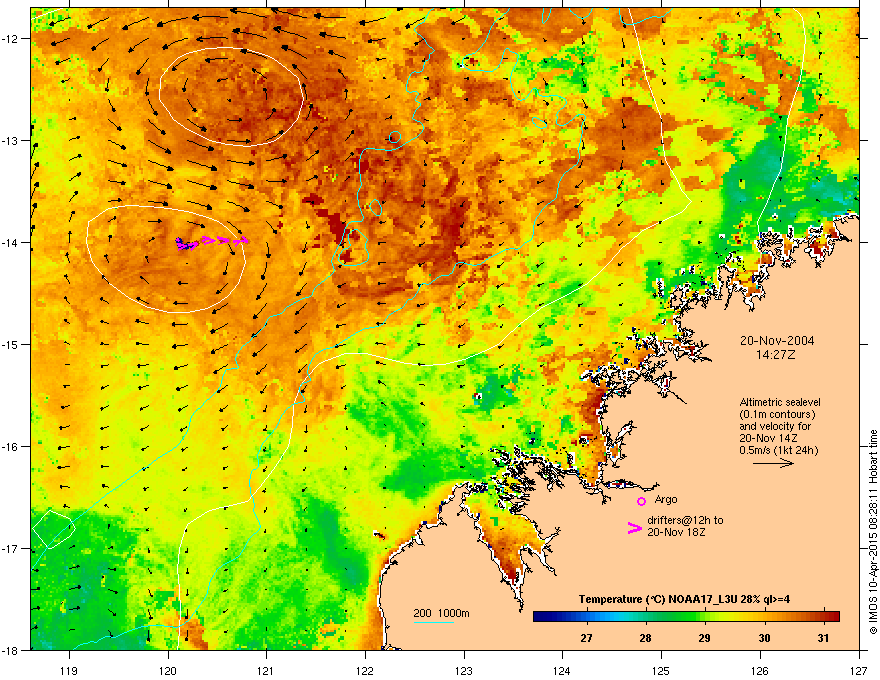Click the 0.5m/s velocity scale arrow

(773, 463)
